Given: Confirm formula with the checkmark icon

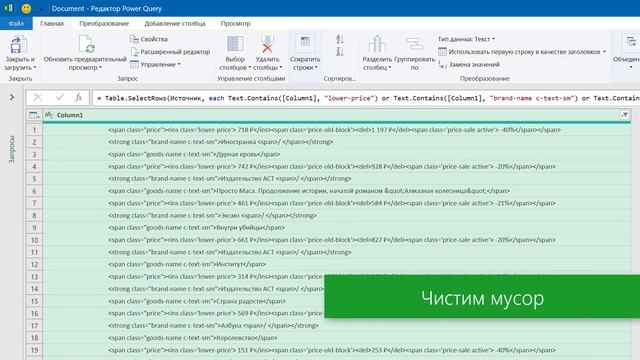Looking at the screenshot, I should [x=60, y=97].
